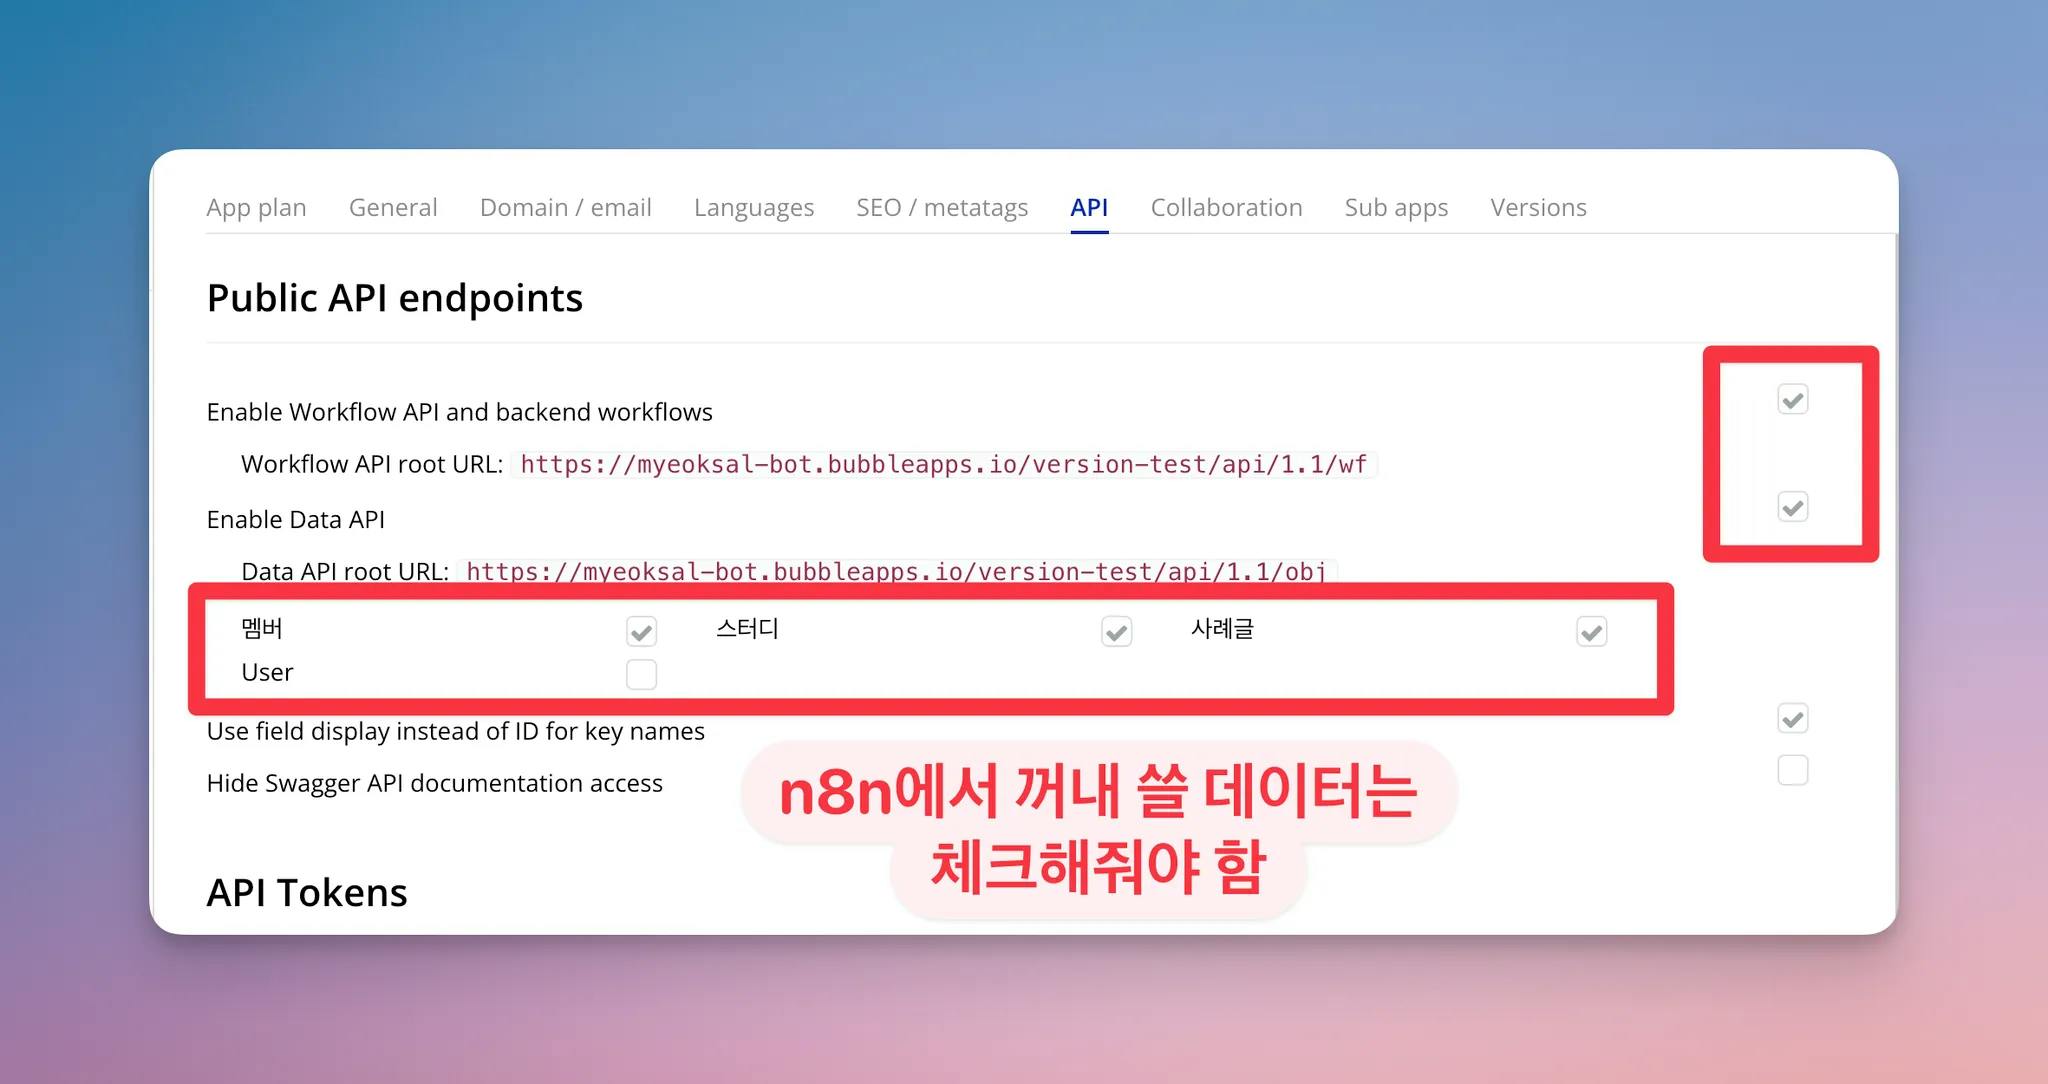
Task: Uncheck the 사례글 data type checkbox
Action: point(1591,632)
